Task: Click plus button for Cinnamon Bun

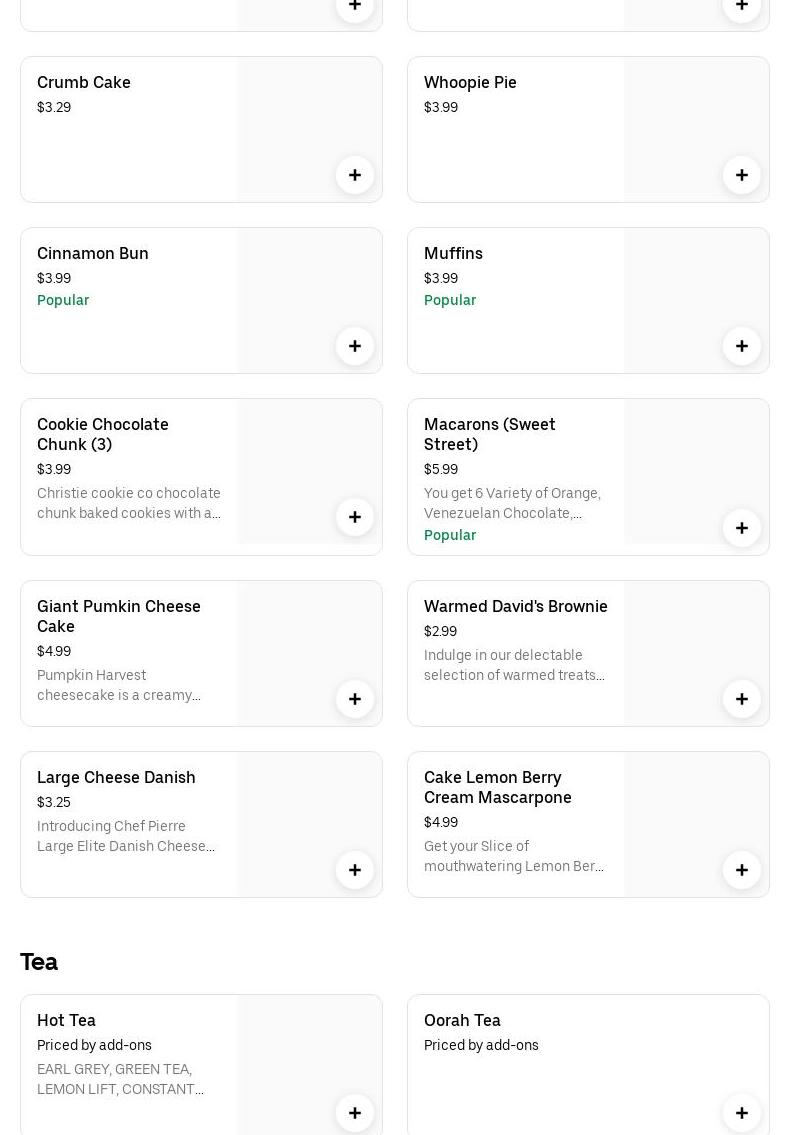Action: pos(355,346)
